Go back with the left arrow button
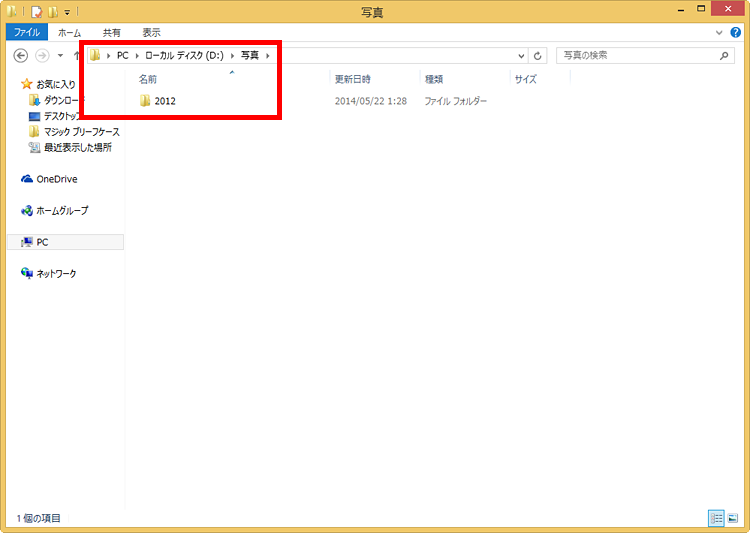 pos(21,56)
